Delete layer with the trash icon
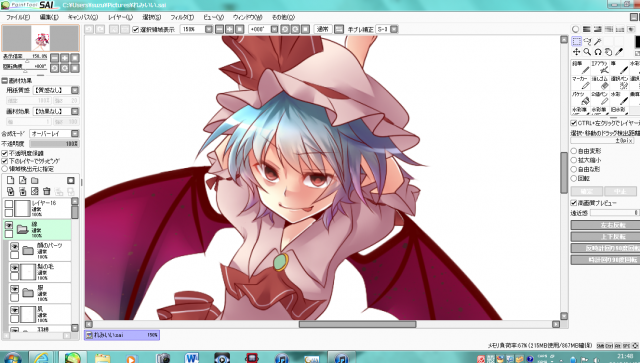This screenshot has height=363, width=640. 47,191
